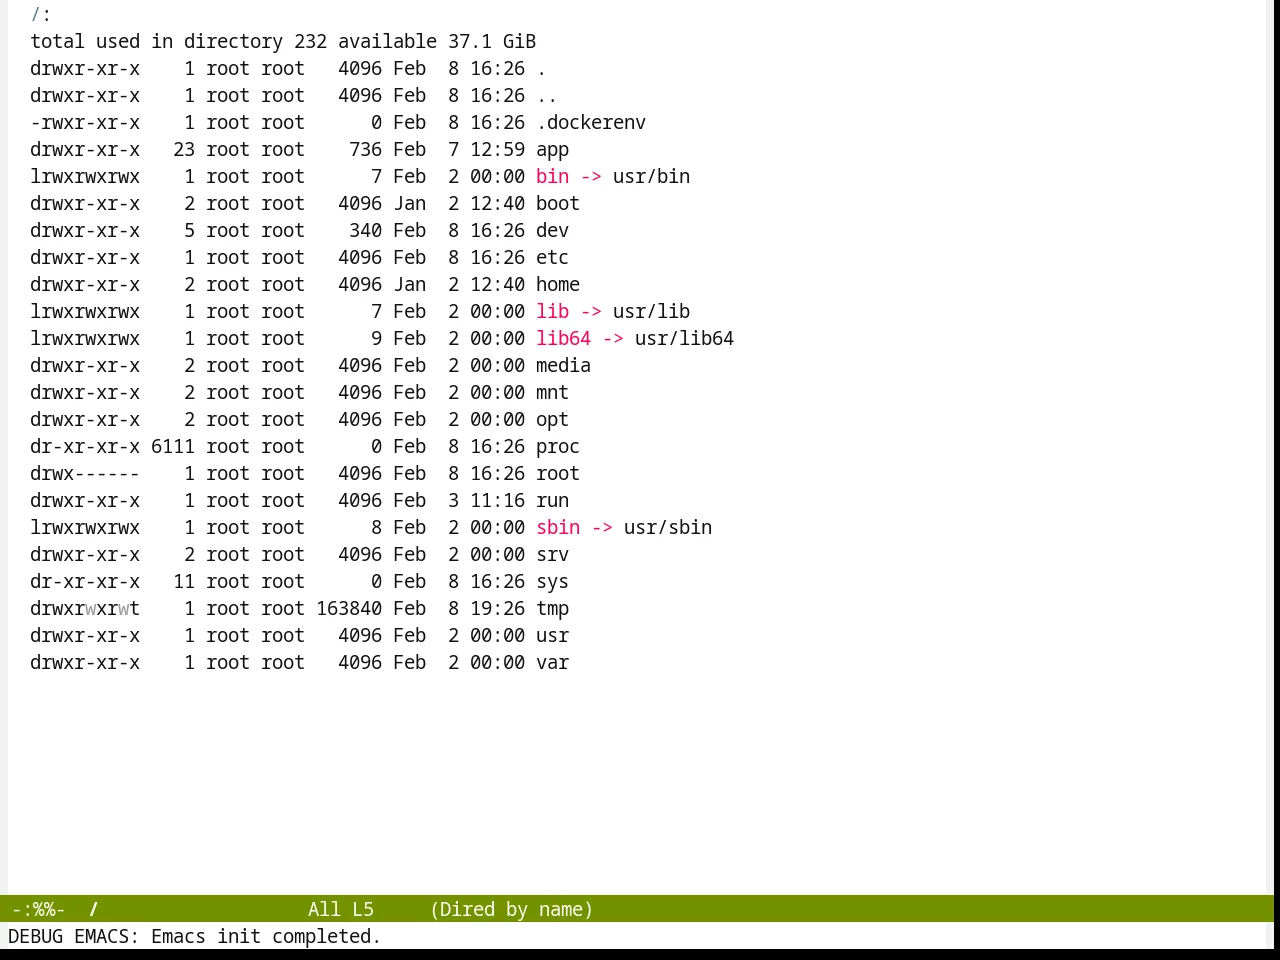Open the usr directory
The image size is (1280, 960).
pyautogui.click(x=552, y=636)
